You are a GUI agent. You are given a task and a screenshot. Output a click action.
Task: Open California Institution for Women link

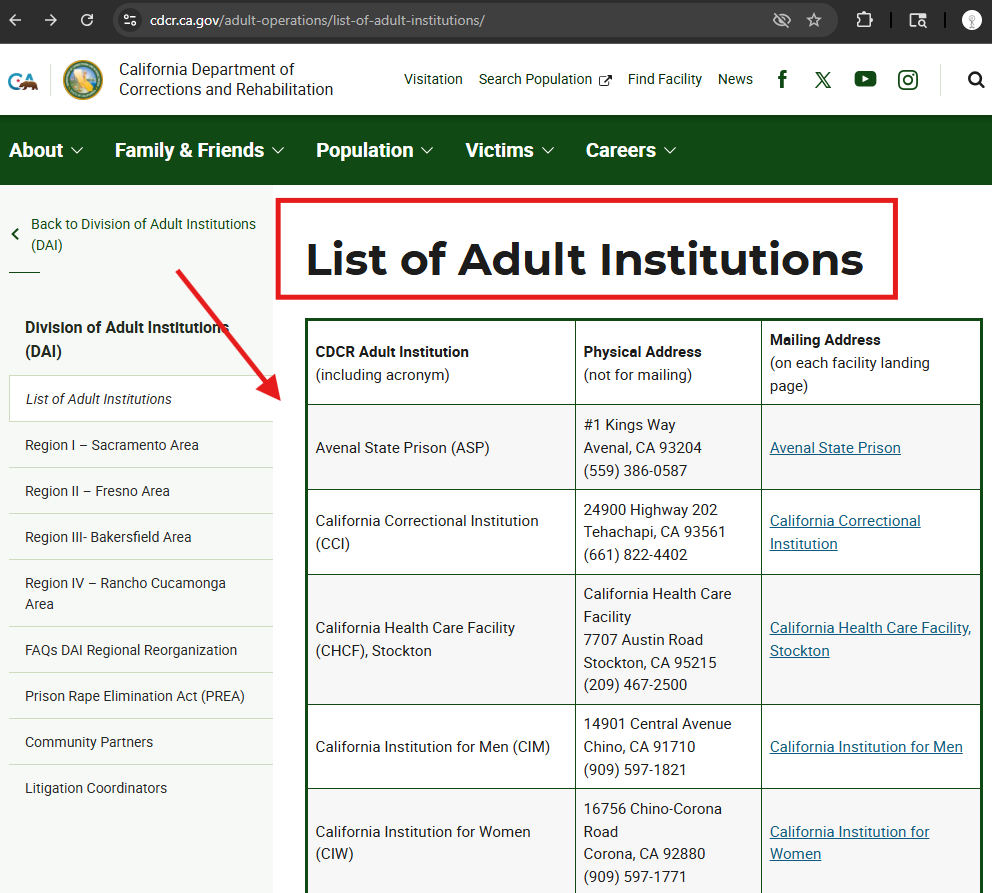(850, 843)
